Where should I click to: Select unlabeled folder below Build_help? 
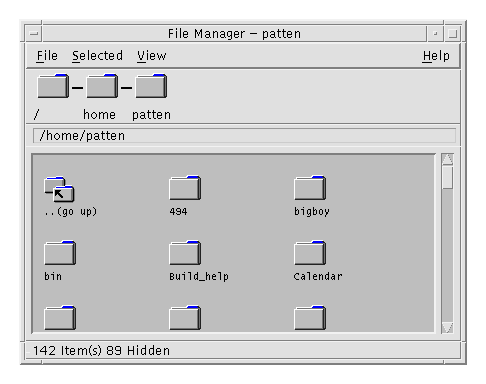(185, 318)
